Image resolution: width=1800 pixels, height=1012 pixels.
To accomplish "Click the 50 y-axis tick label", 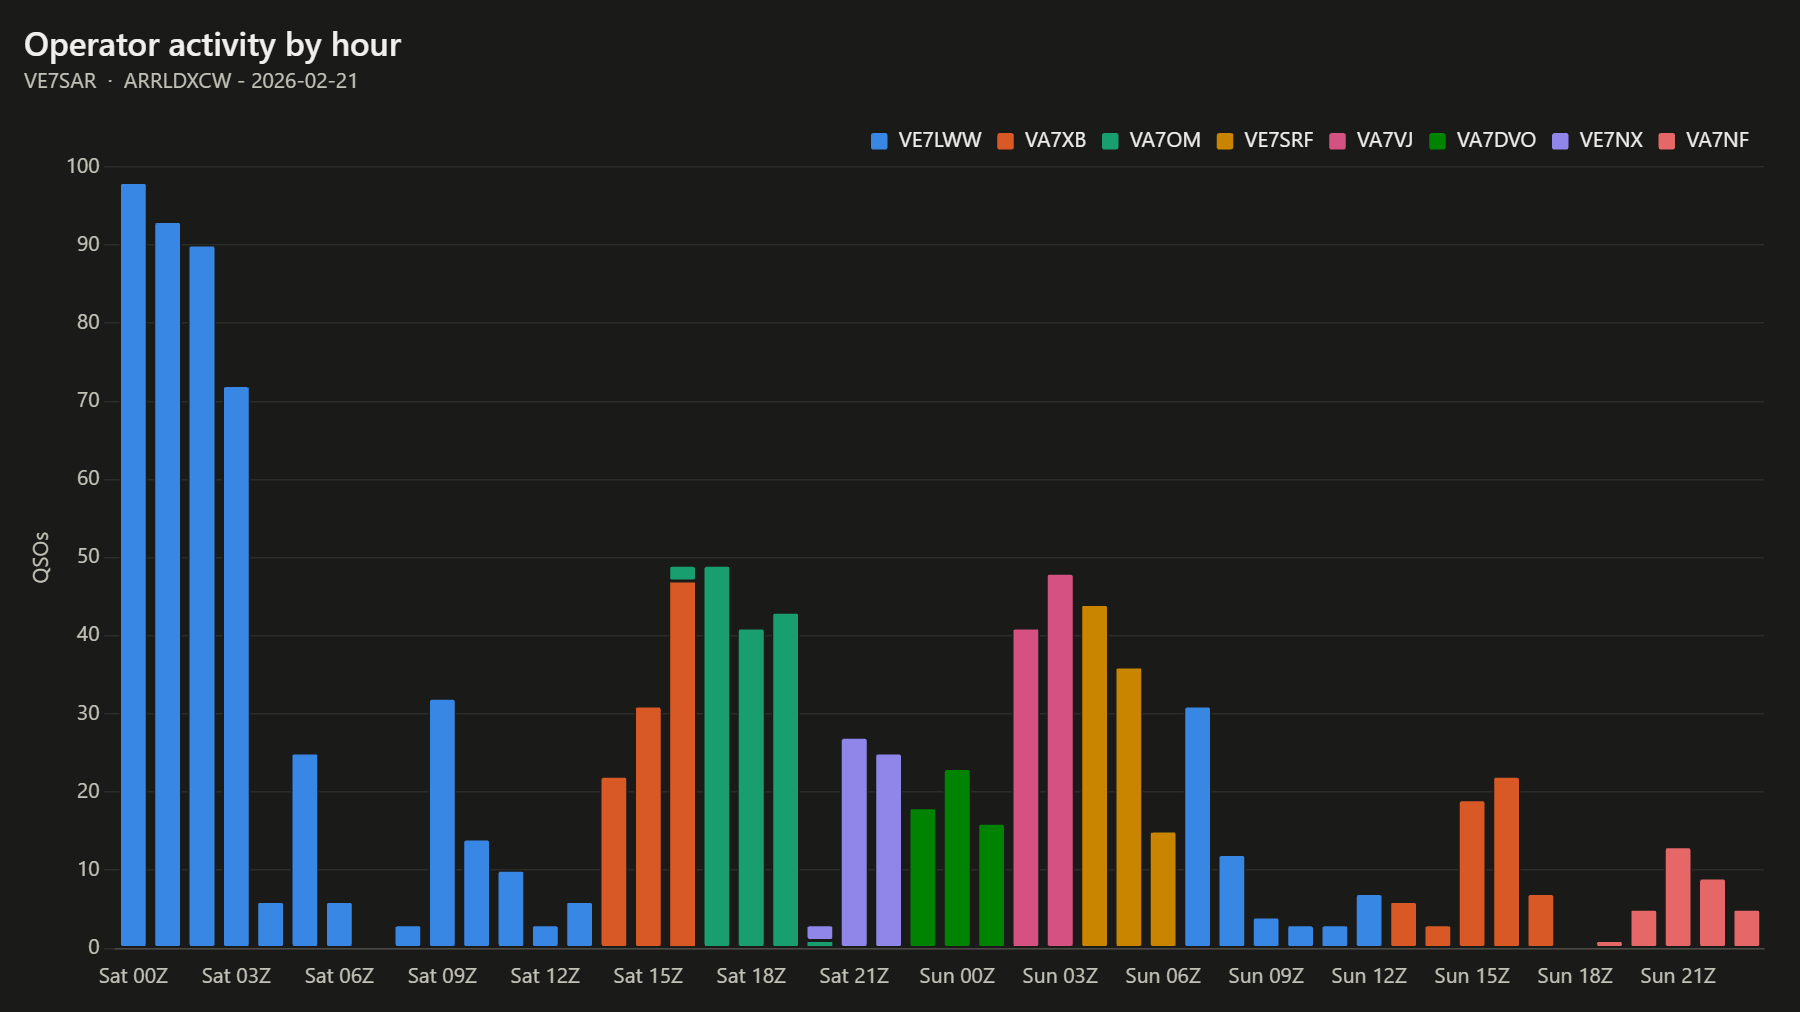I will point(88,557).
